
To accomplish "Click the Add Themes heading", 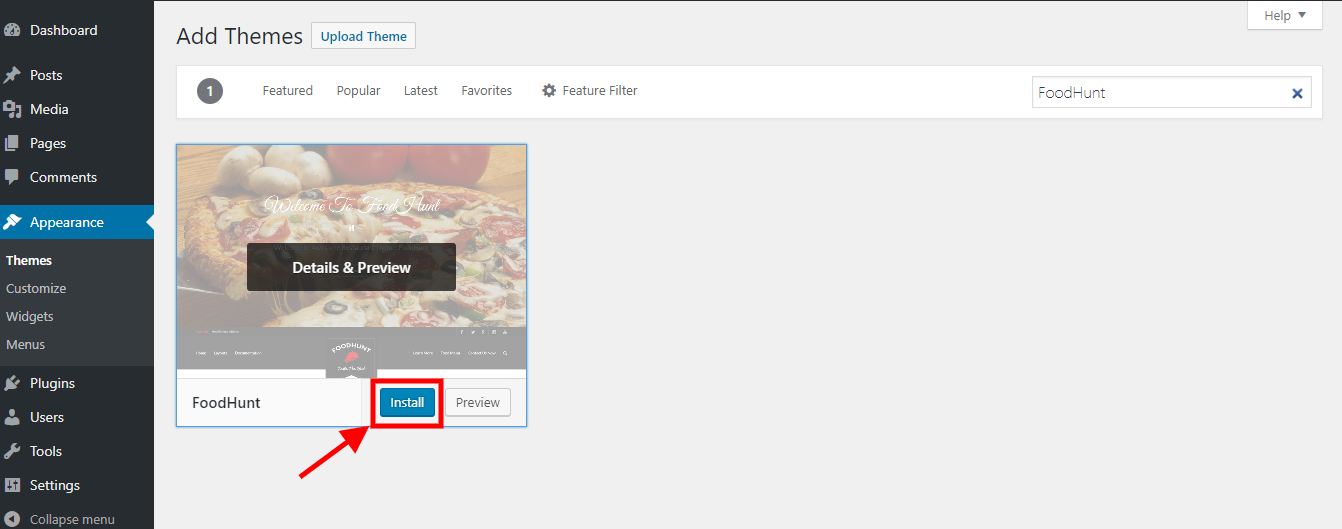I will (x=240, y=37).
